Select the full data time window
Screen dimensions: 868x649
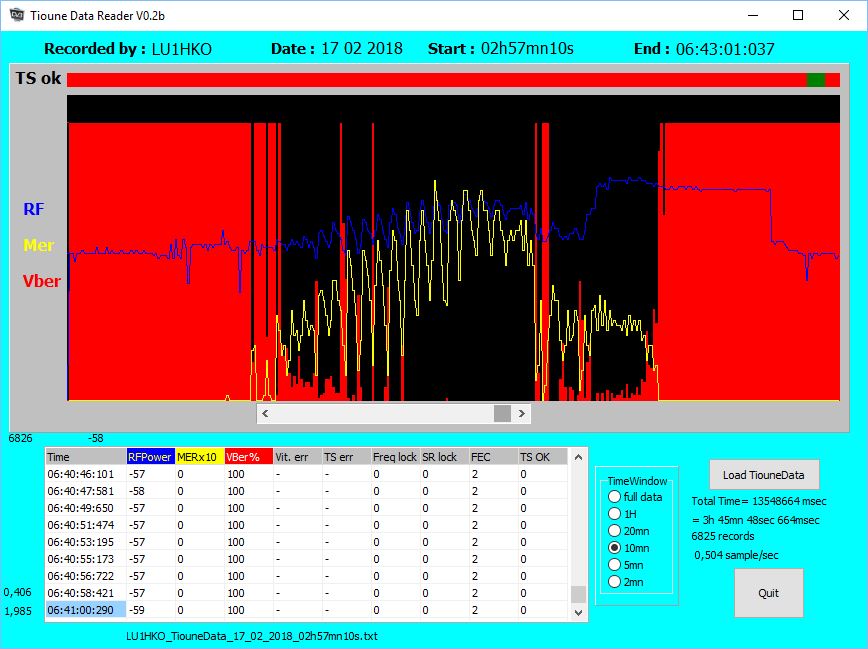[614, 497]
